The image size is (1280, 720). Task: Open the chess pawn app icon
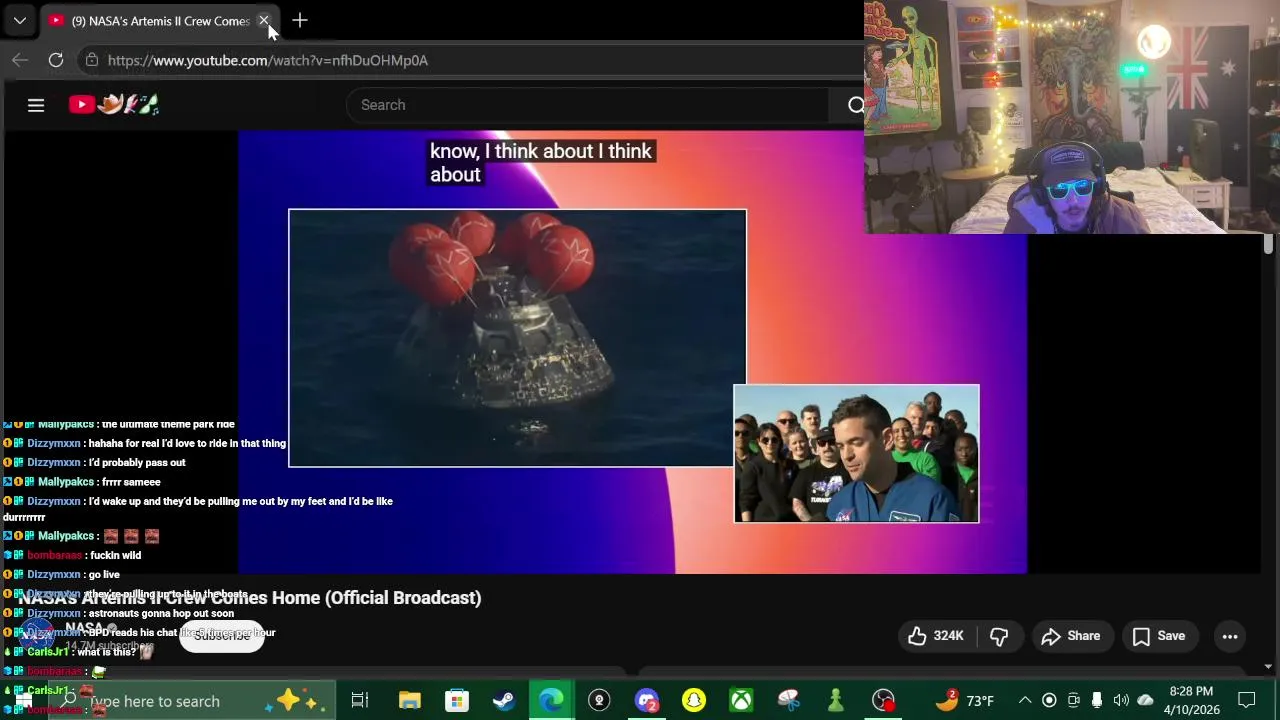(836, 701)
